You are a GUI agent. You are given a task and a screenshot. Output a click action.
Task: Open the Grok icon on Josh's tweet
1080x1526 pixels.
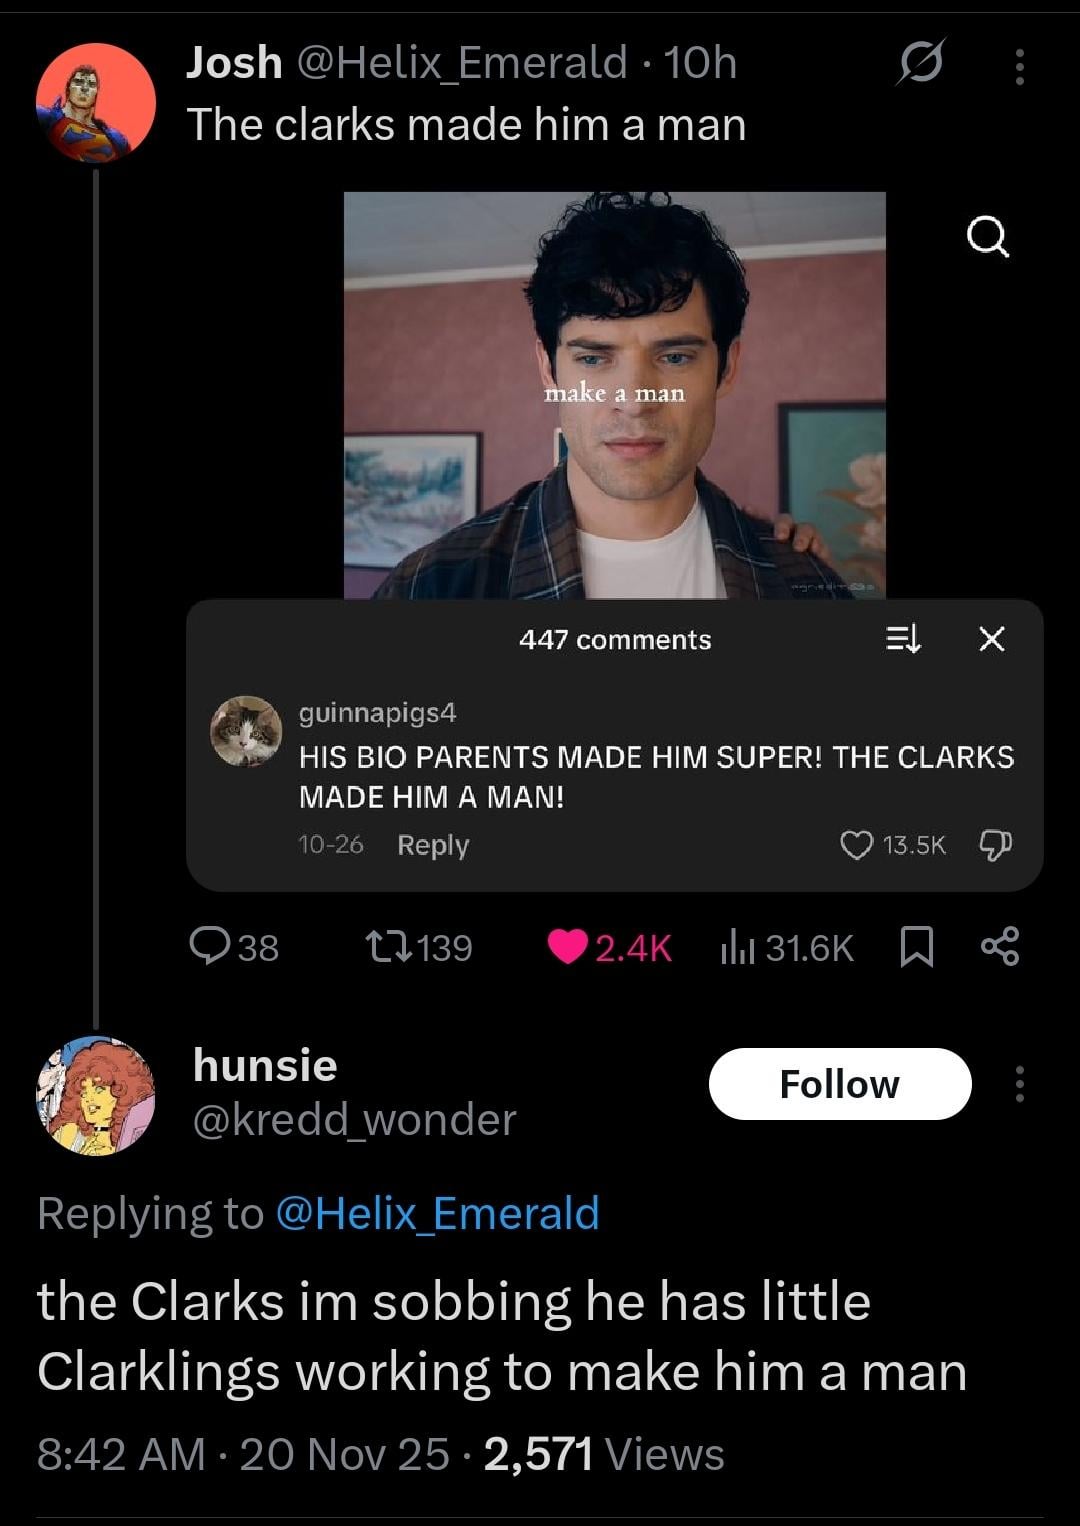(920, 64)
